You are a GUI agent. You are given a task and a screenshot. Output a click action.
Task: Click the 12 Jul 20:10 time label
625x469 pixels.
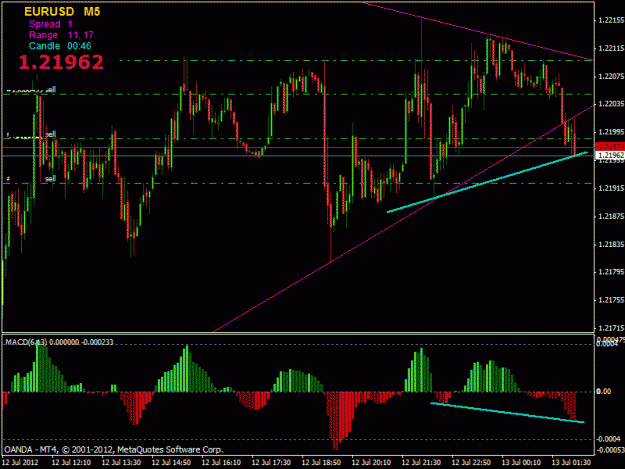(x=371, y=462)
